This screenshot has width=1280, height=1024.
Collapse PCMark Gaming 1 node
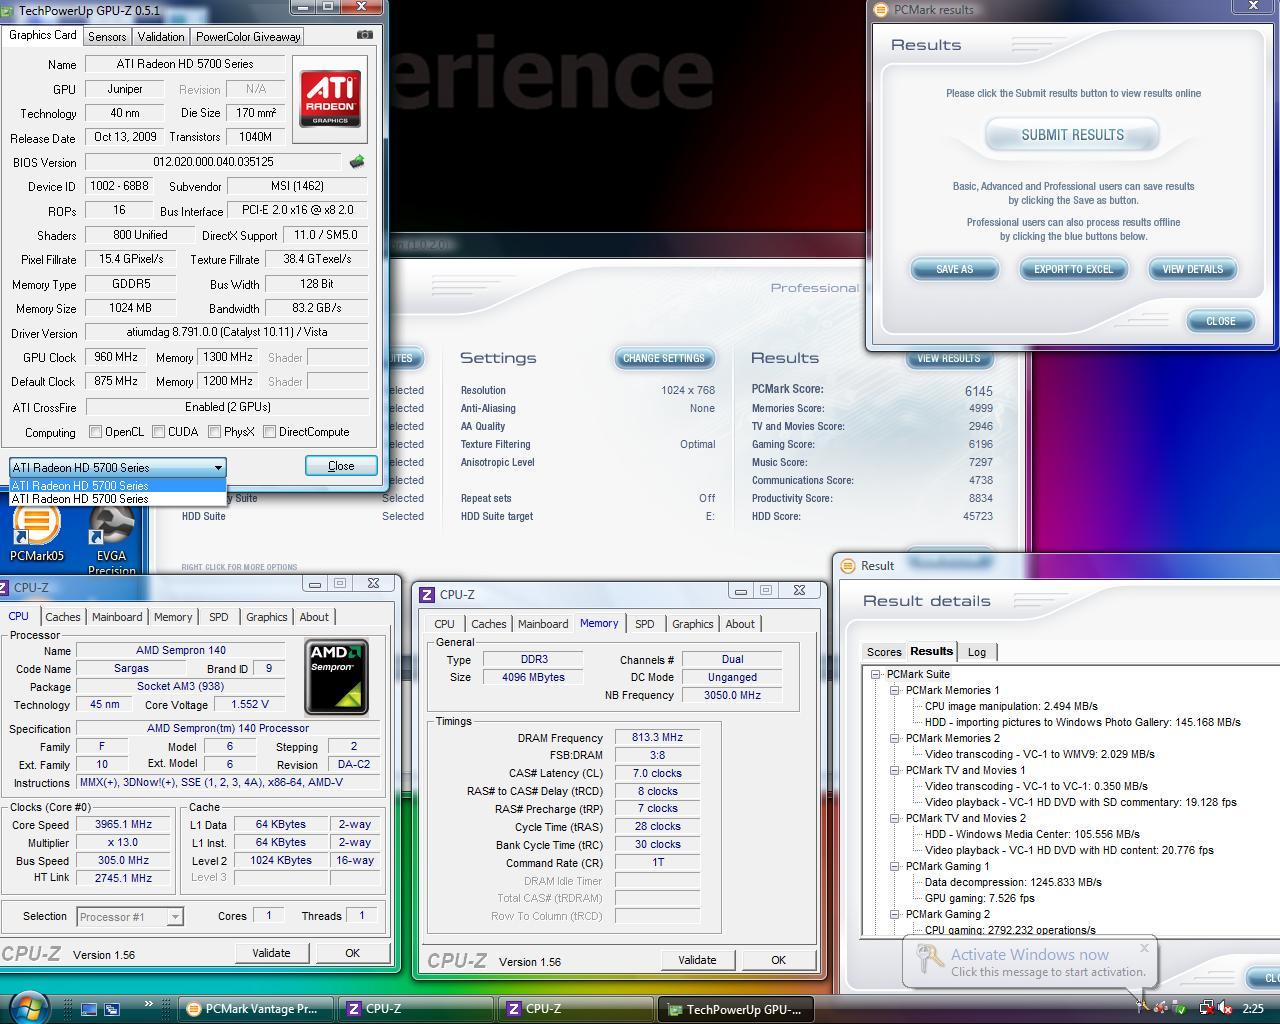click(x=895, y=866)
